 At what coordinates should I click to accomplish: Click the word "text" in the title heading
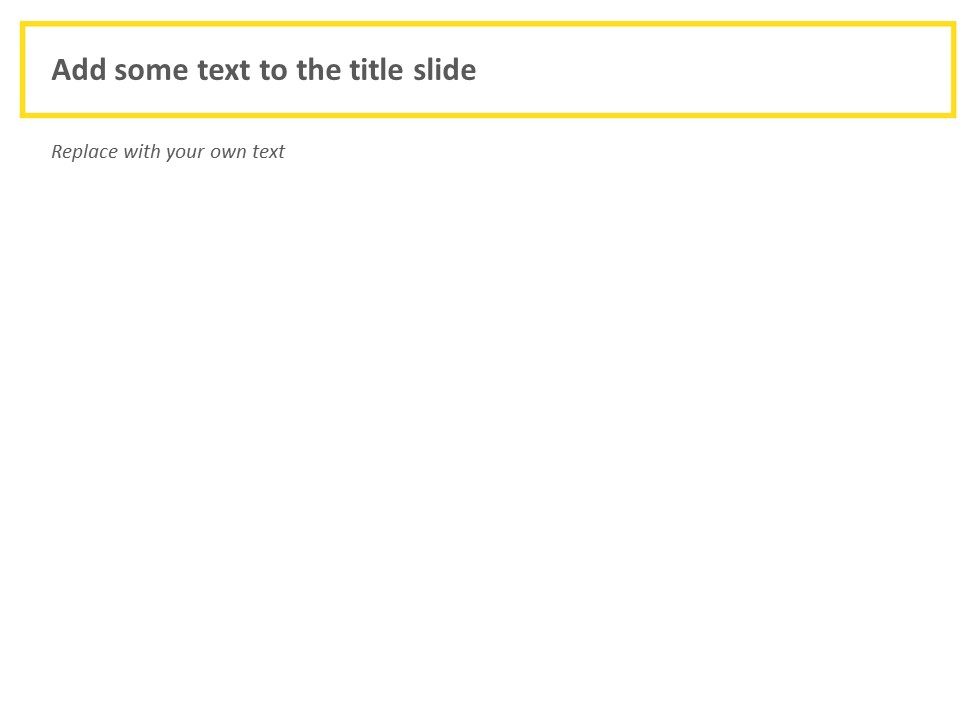point(224,70)
